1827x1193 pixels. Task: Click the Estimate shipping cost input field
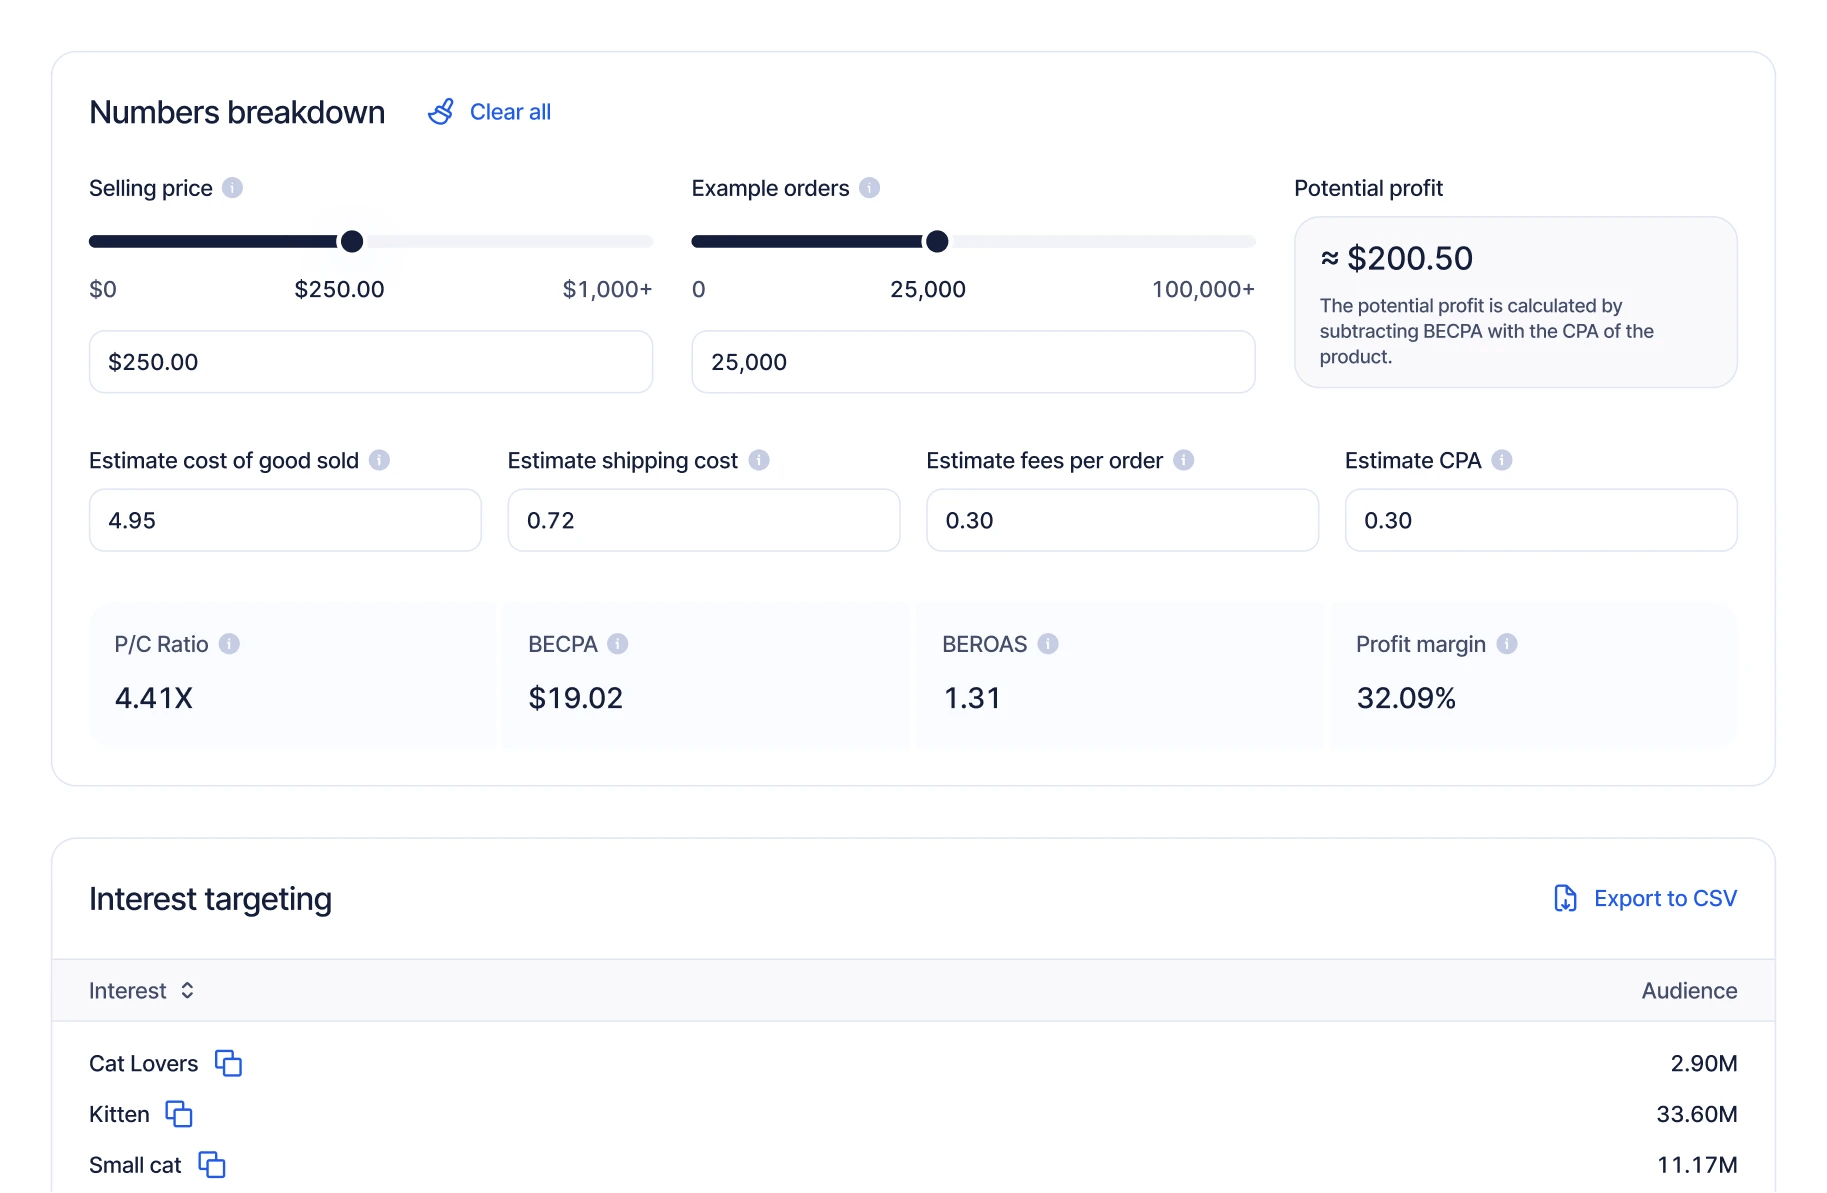[703, 520]
